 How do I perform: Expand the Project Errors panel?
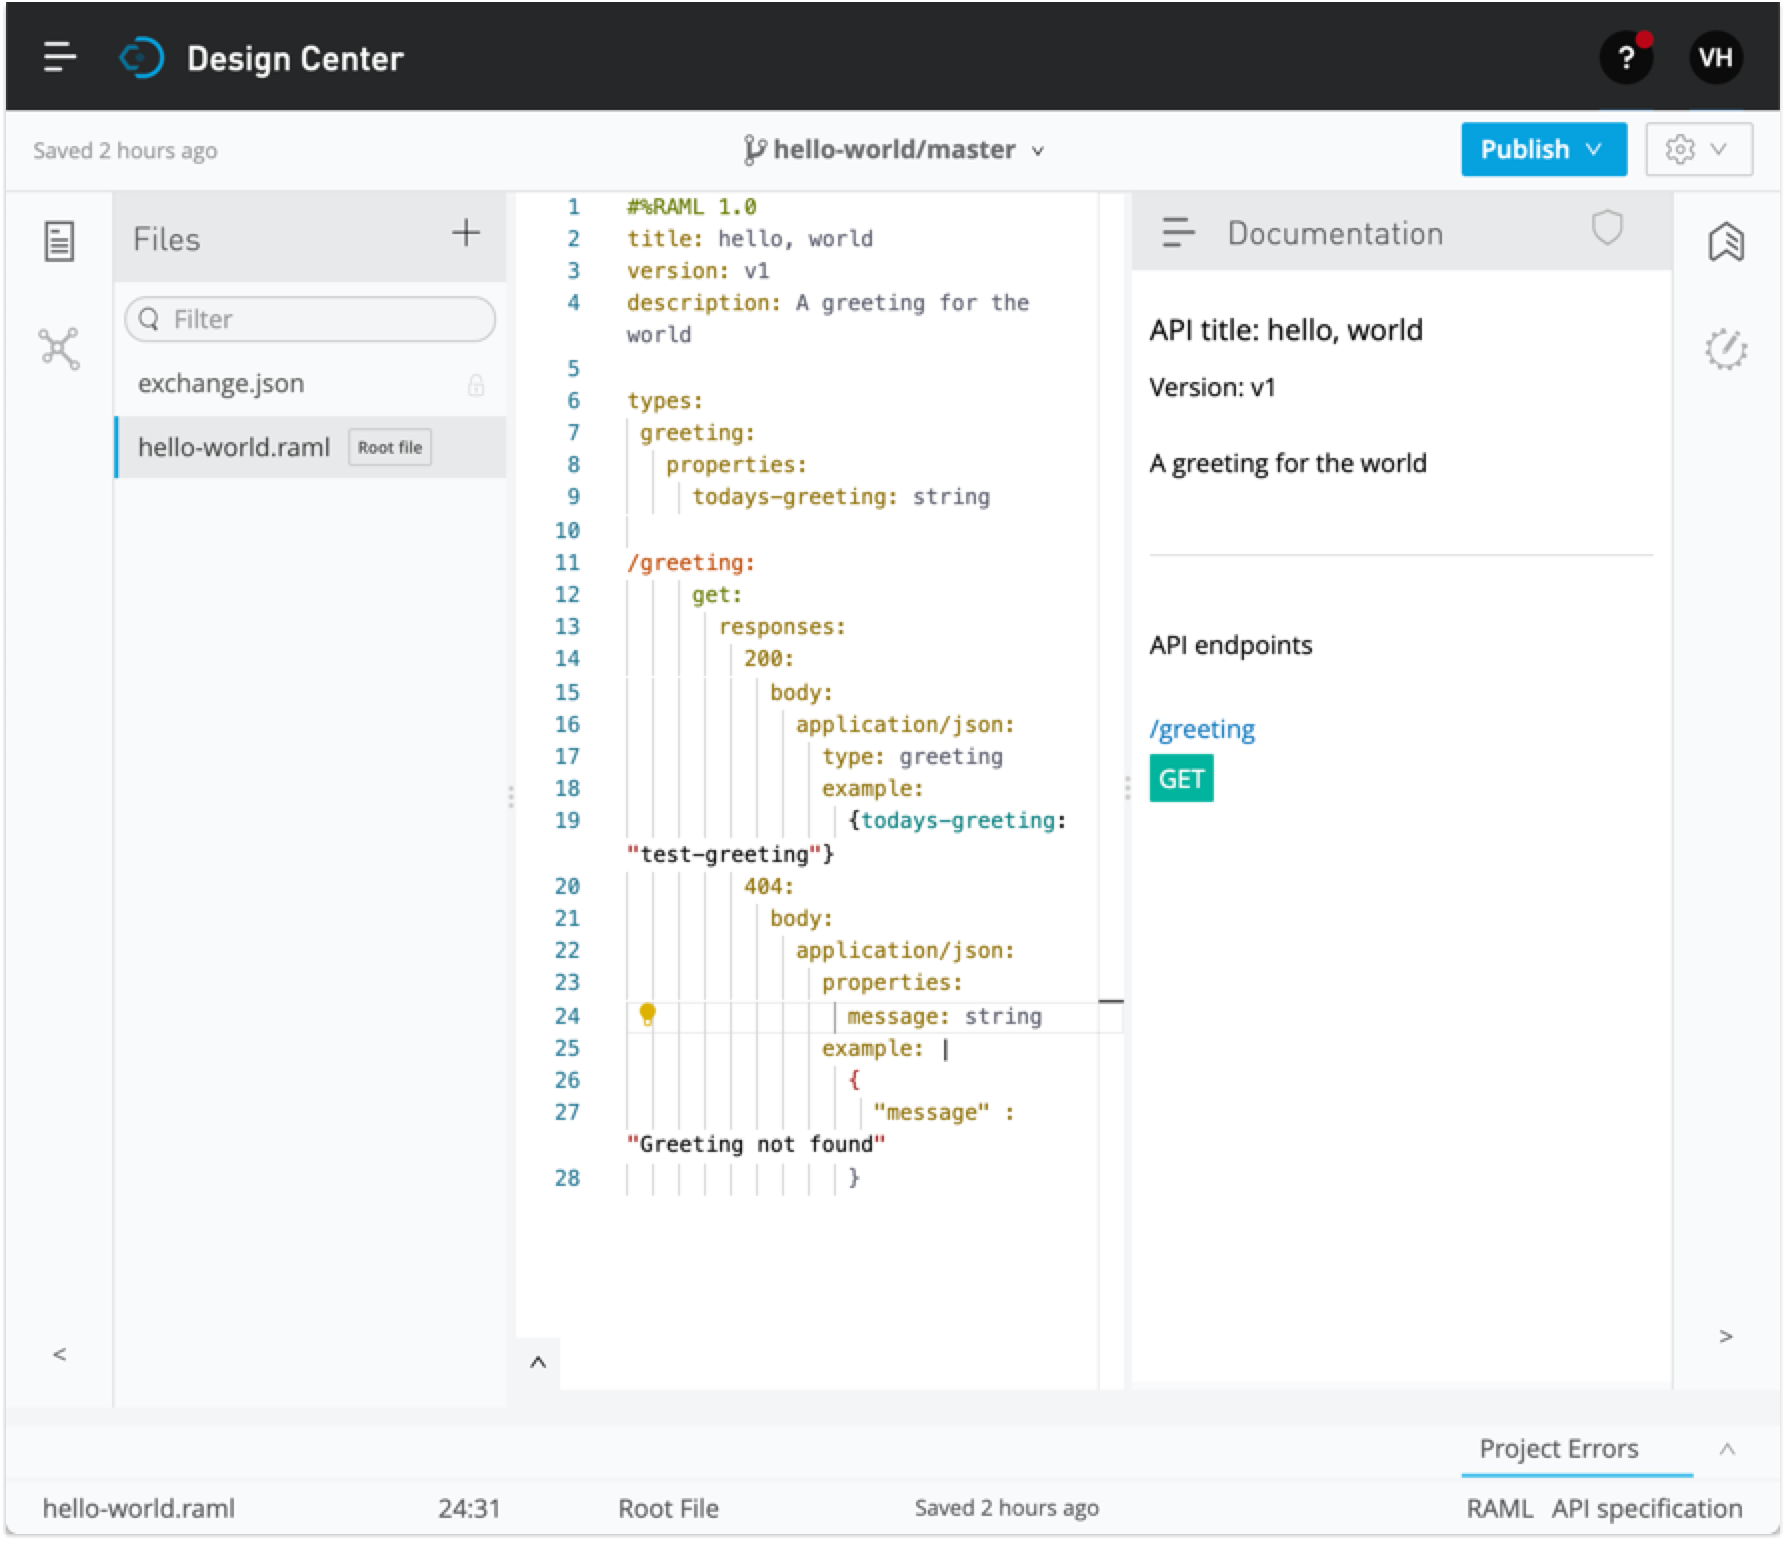[1726, 1449]
